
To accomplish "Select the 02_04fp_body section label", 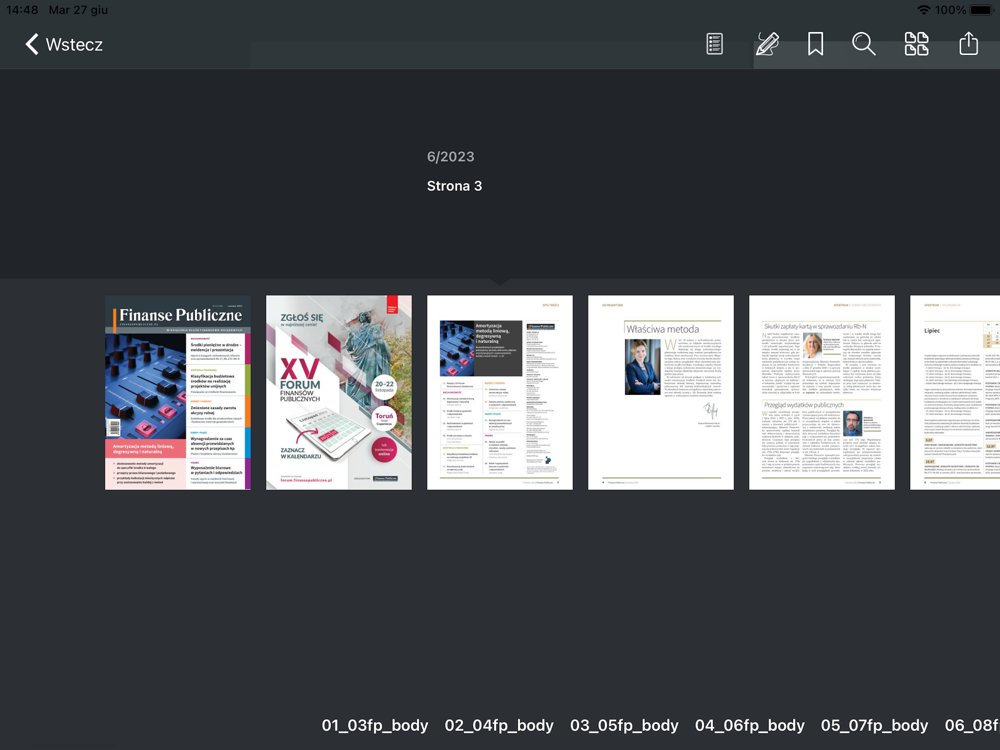I will (x=499, y=725).
